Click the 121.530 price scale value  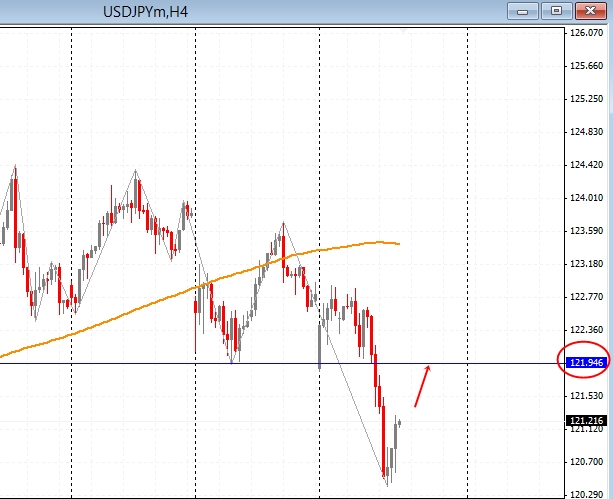(587, 396)
